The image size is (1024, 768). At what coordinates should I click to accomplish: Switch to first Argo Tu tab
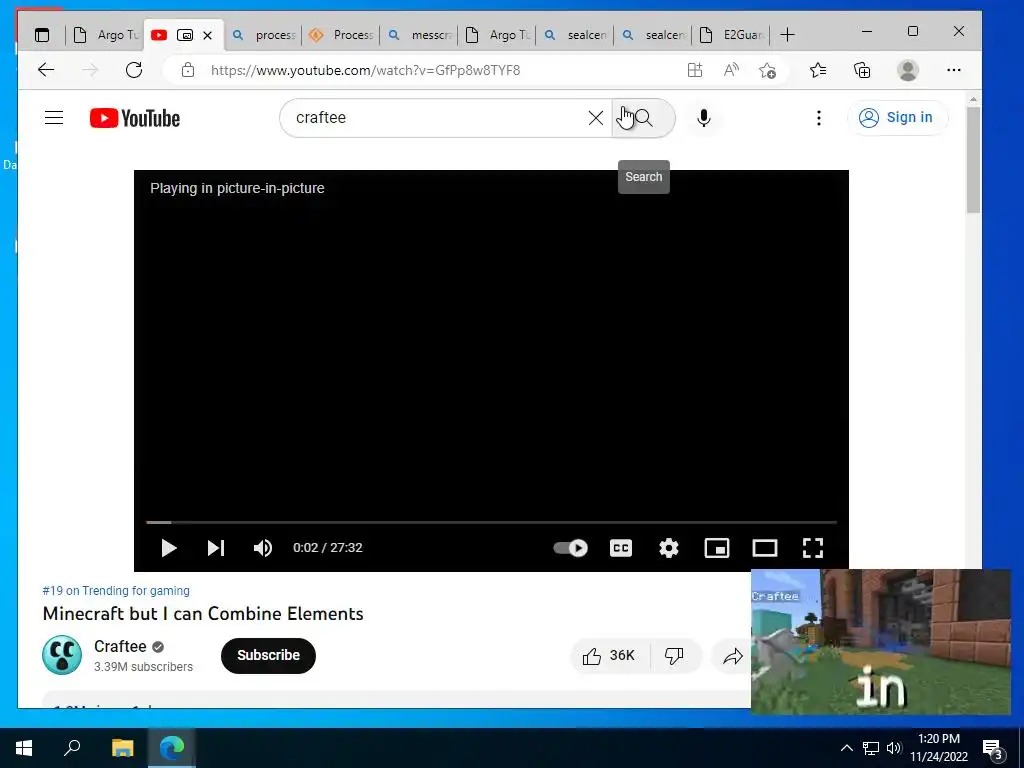pos(105,35)
